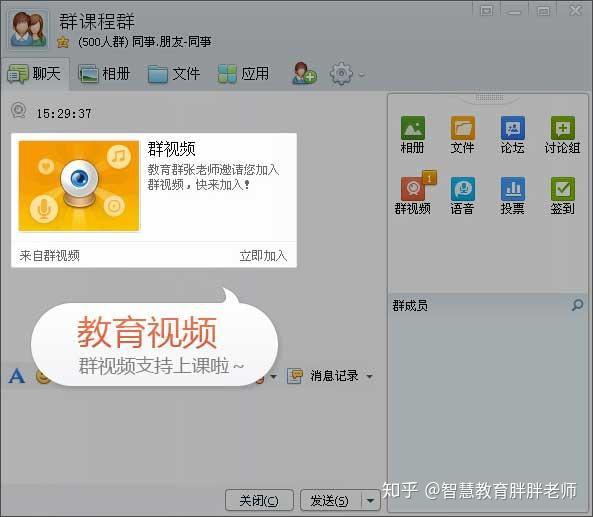This screenshot has height=517, width=593.
Task: Click the 发送(S) send button
Action: point(330,500)
